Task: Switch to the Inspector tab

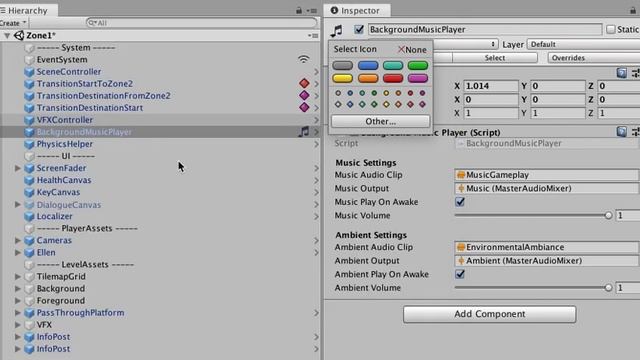Action: coord(357,10)
